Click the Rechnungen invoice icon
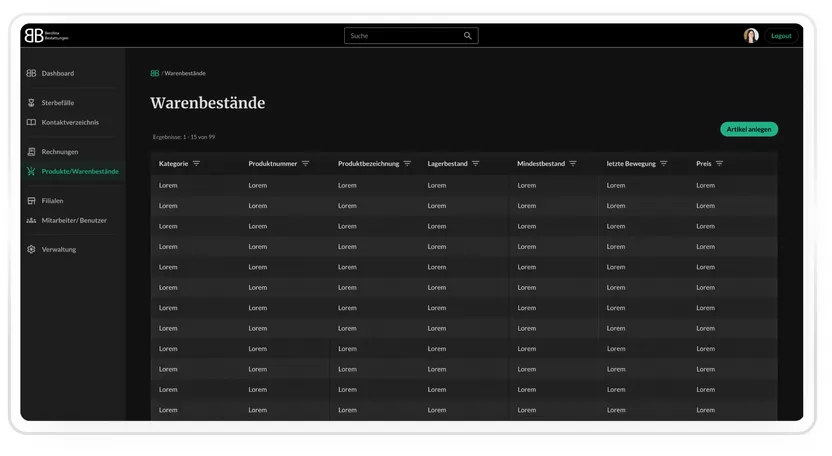The width and height of the screenshot is (832, 456). (x=31, y=152)
